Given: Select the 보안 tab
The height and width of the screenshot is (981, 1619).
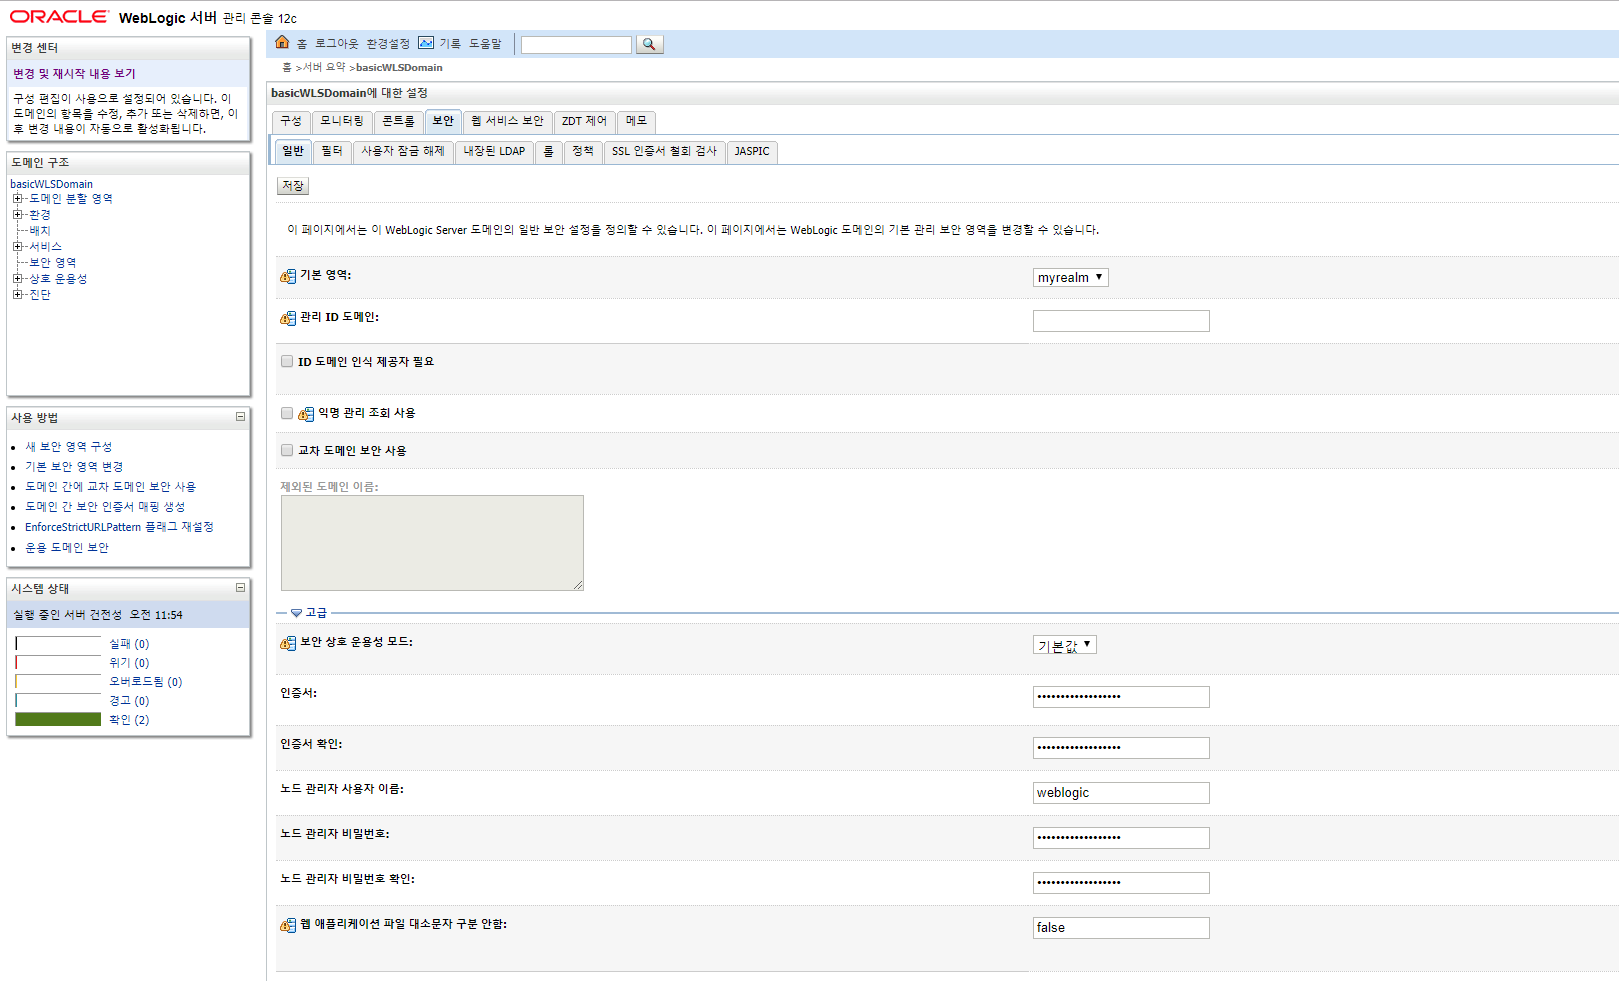Looking at the screenshot, I should pyautogui.click(x=443, y=121).
